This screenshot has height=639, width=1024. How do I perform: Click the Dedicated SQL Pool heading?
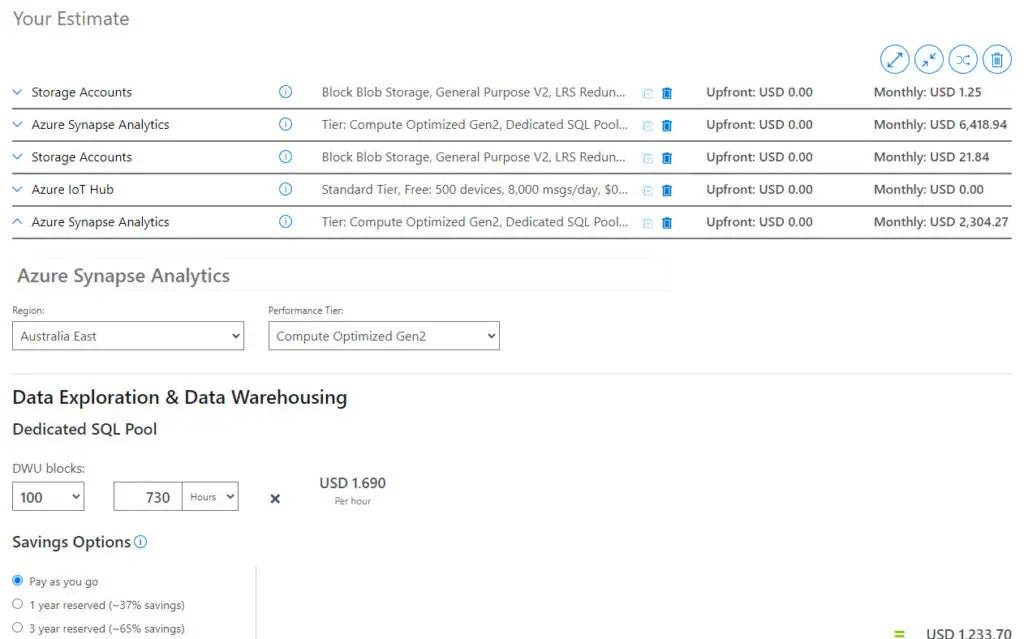pos(85,429)
